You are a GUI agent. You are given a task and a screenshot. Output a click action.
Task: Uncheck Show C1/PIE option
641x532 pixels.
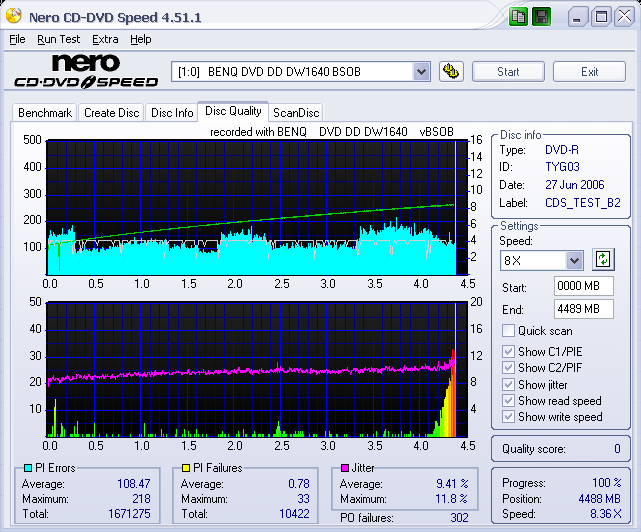point(509,351)
